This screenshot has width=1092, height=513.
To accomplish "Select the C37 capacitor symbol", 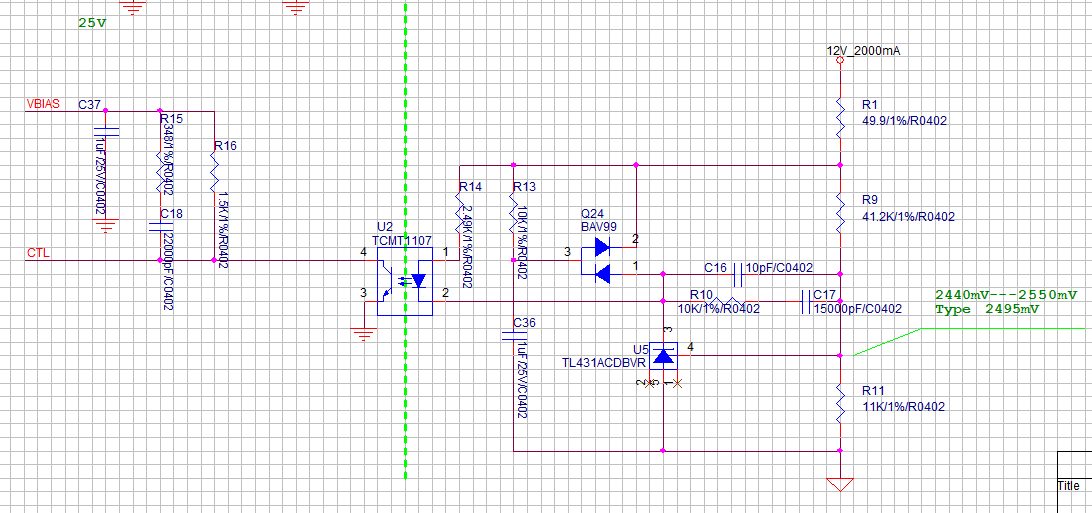I will tap(105, 132).
